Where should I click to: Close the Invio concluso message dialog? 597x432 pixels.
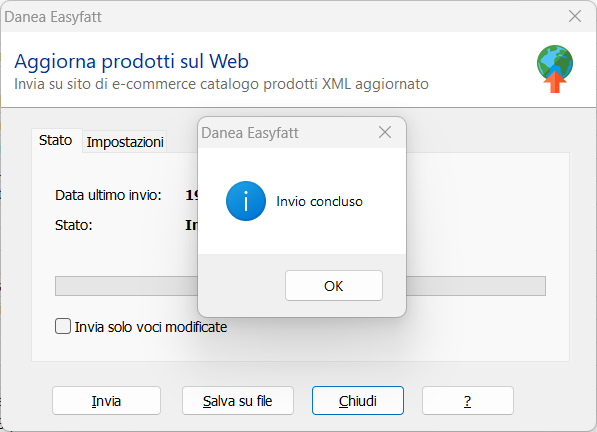pyautogui.click(x=385, y=132)
